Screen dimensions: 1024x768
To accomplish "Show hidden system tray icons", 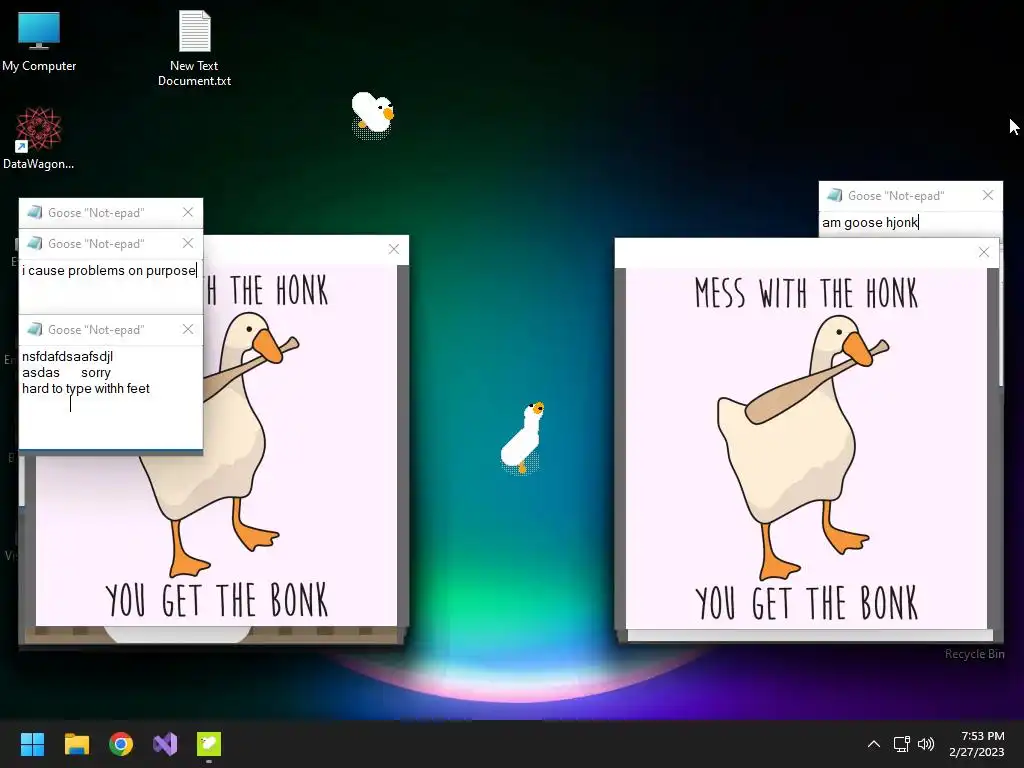I will pos(874,744).
